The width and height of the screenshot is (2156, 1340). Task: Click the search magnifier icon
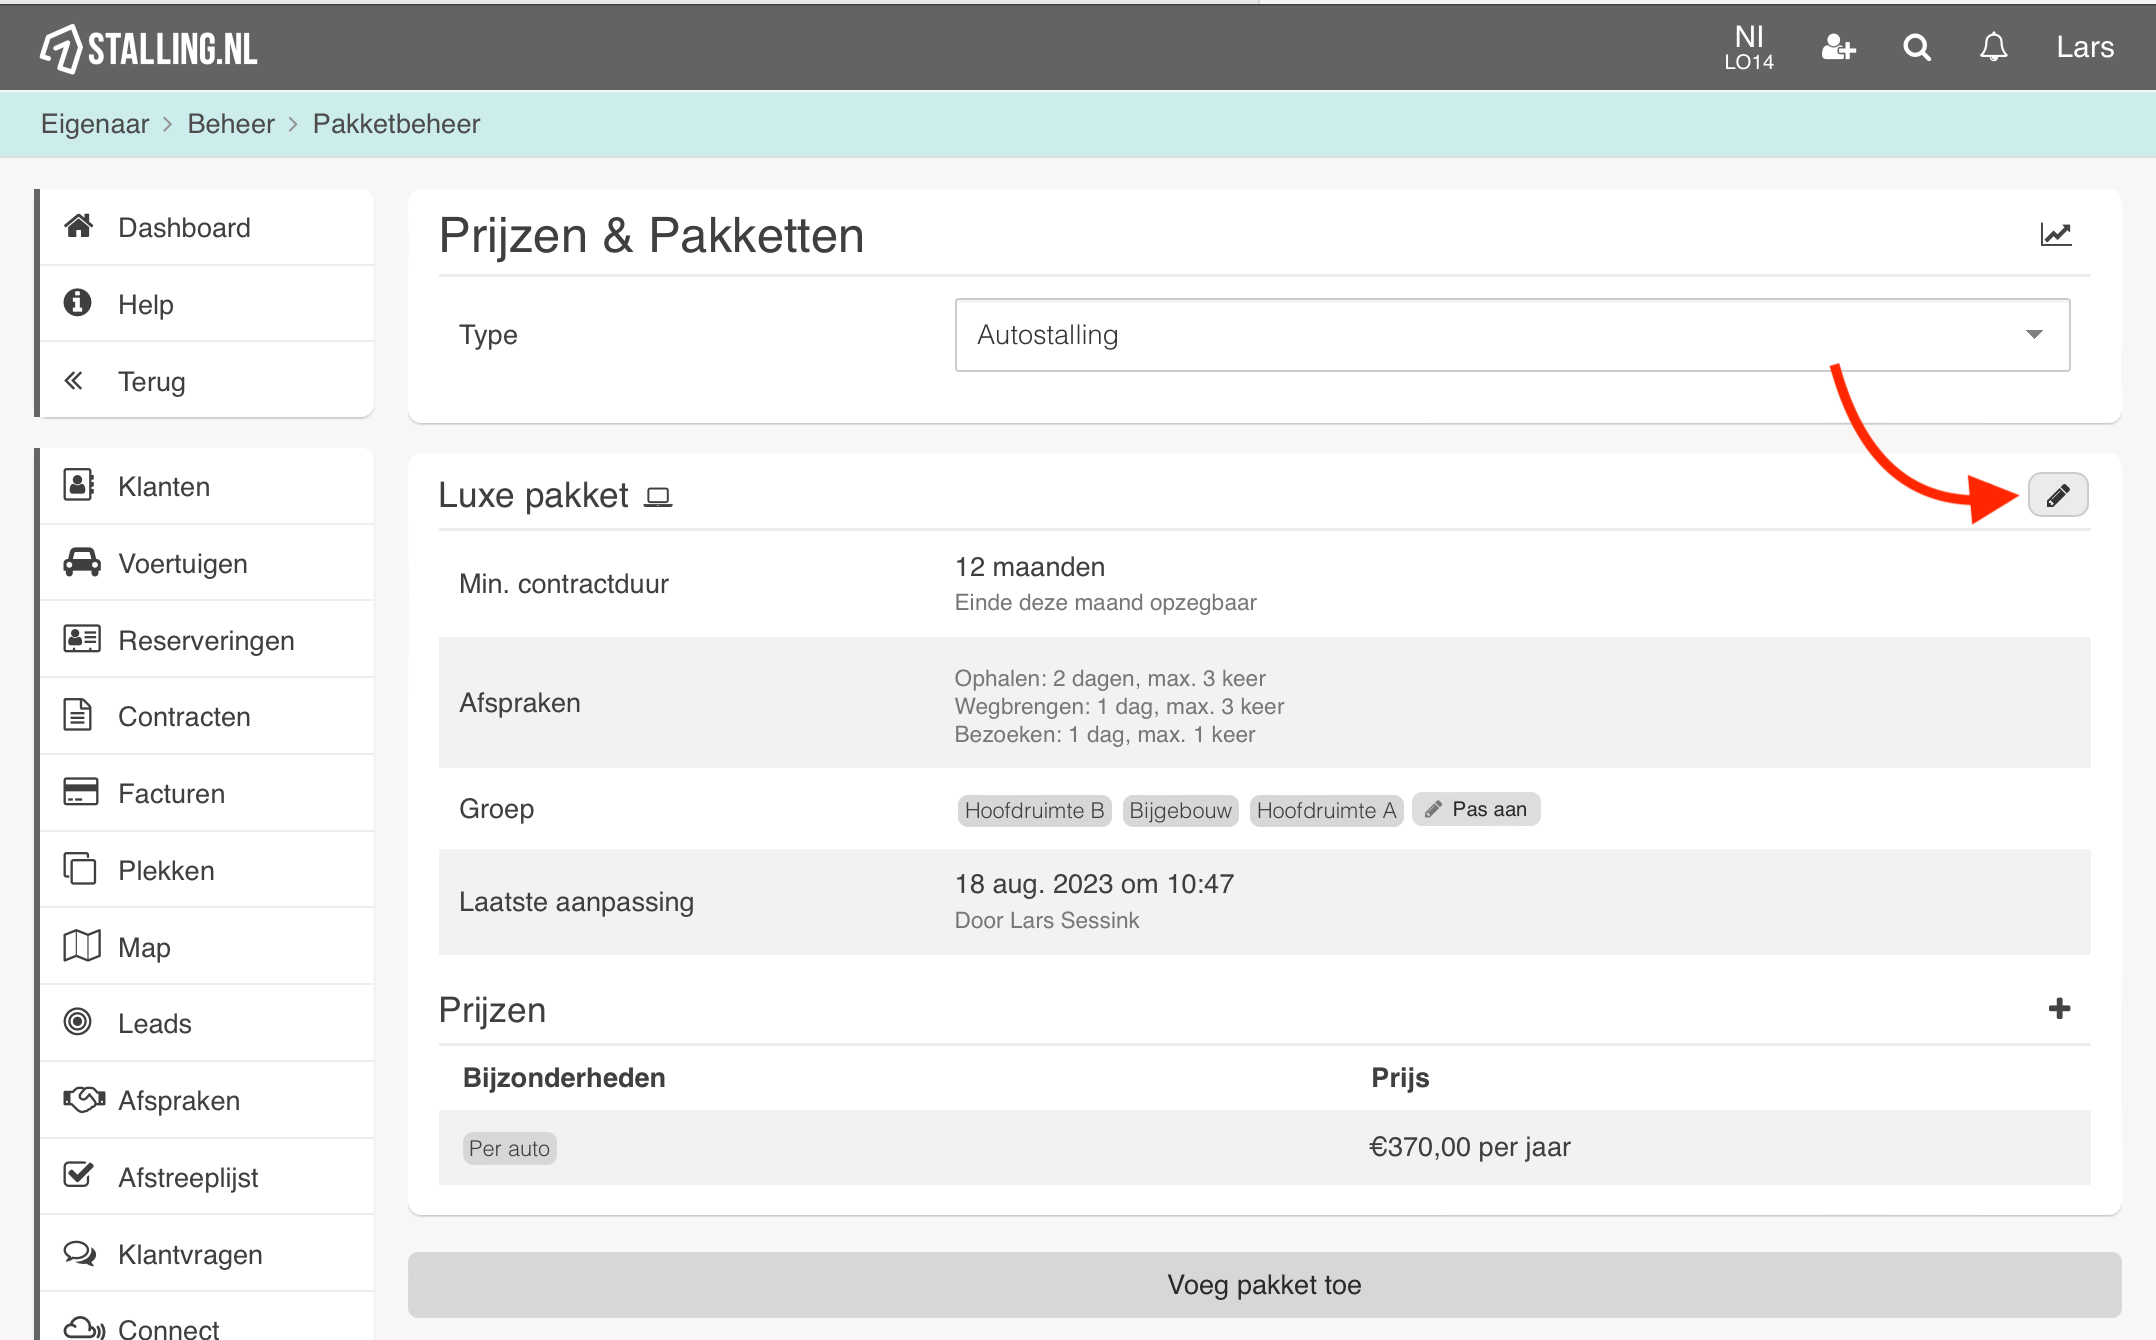click(1916, 47)
